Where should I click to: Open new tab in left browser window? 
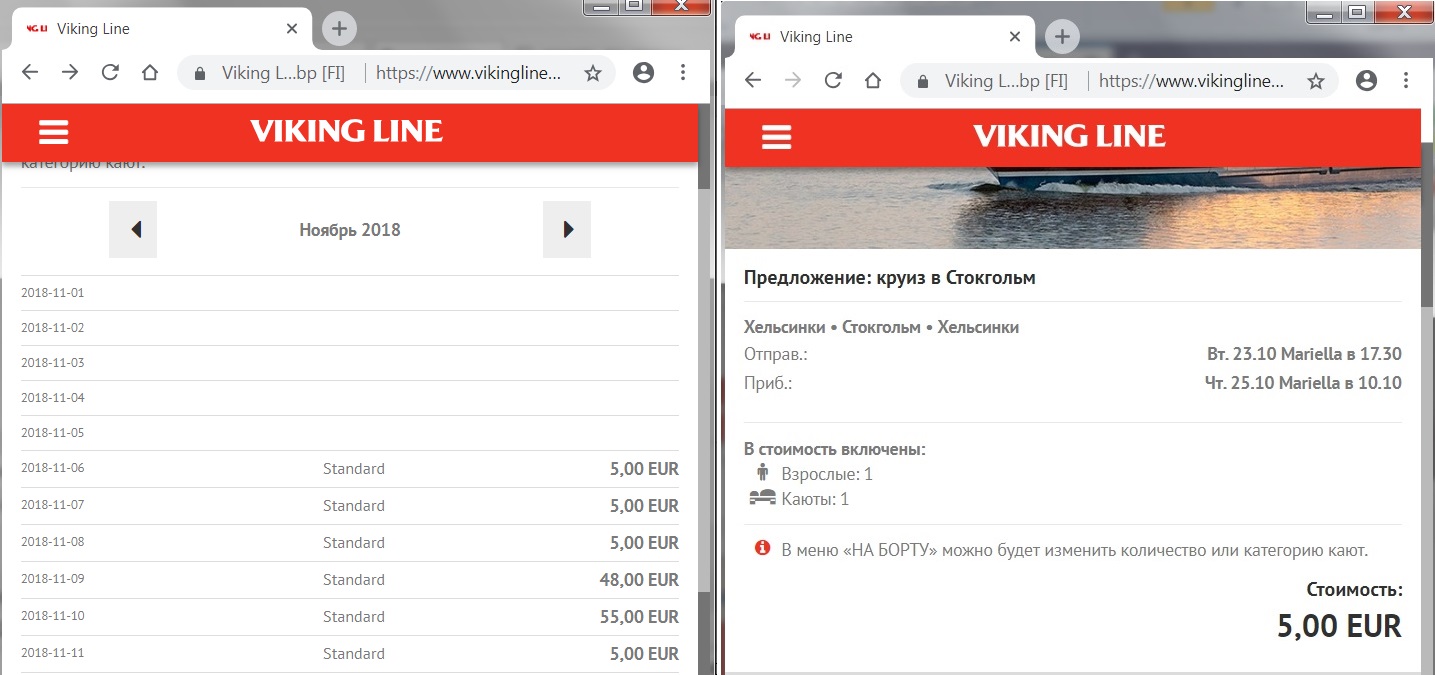tap(339, 29)
